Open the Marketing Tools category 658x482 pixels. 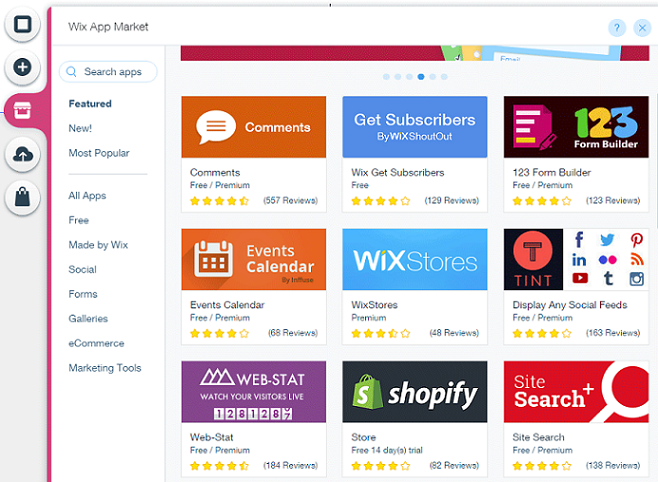(x=104, y=368)
